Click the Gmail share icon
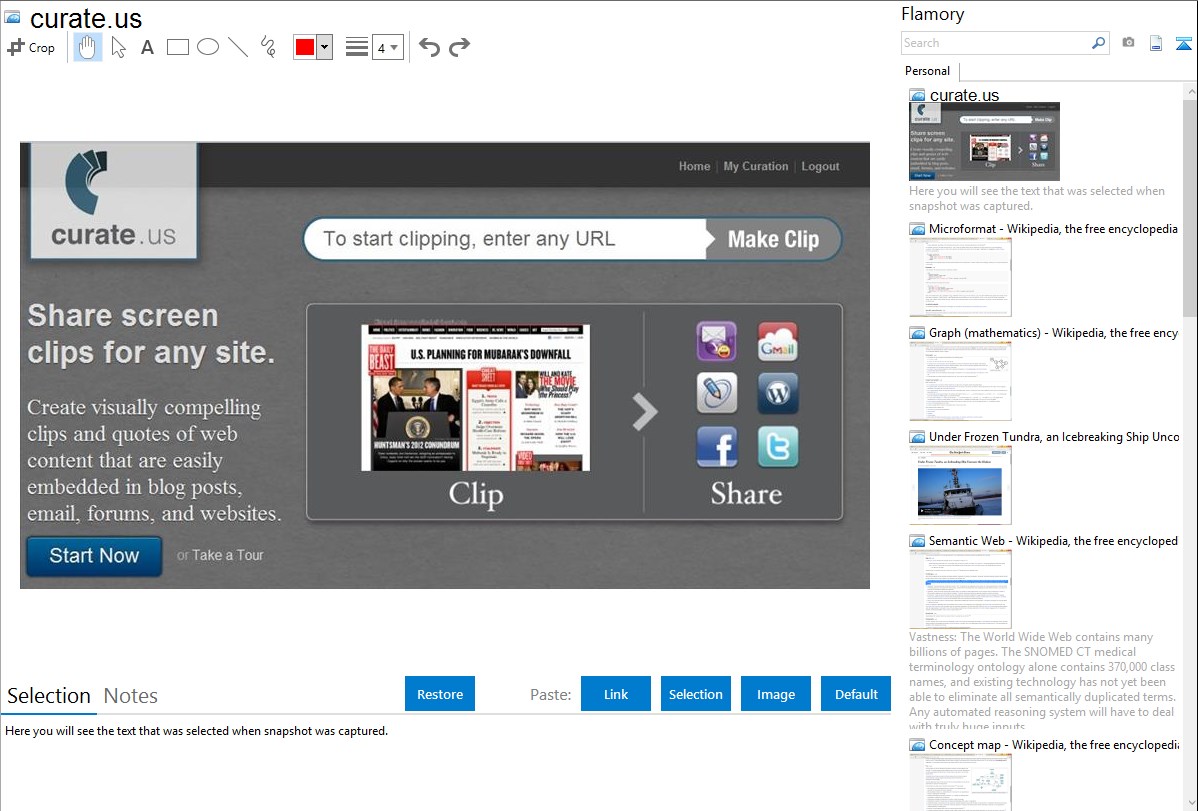Viewport: 1198px width, 811px height. (778, 341)
